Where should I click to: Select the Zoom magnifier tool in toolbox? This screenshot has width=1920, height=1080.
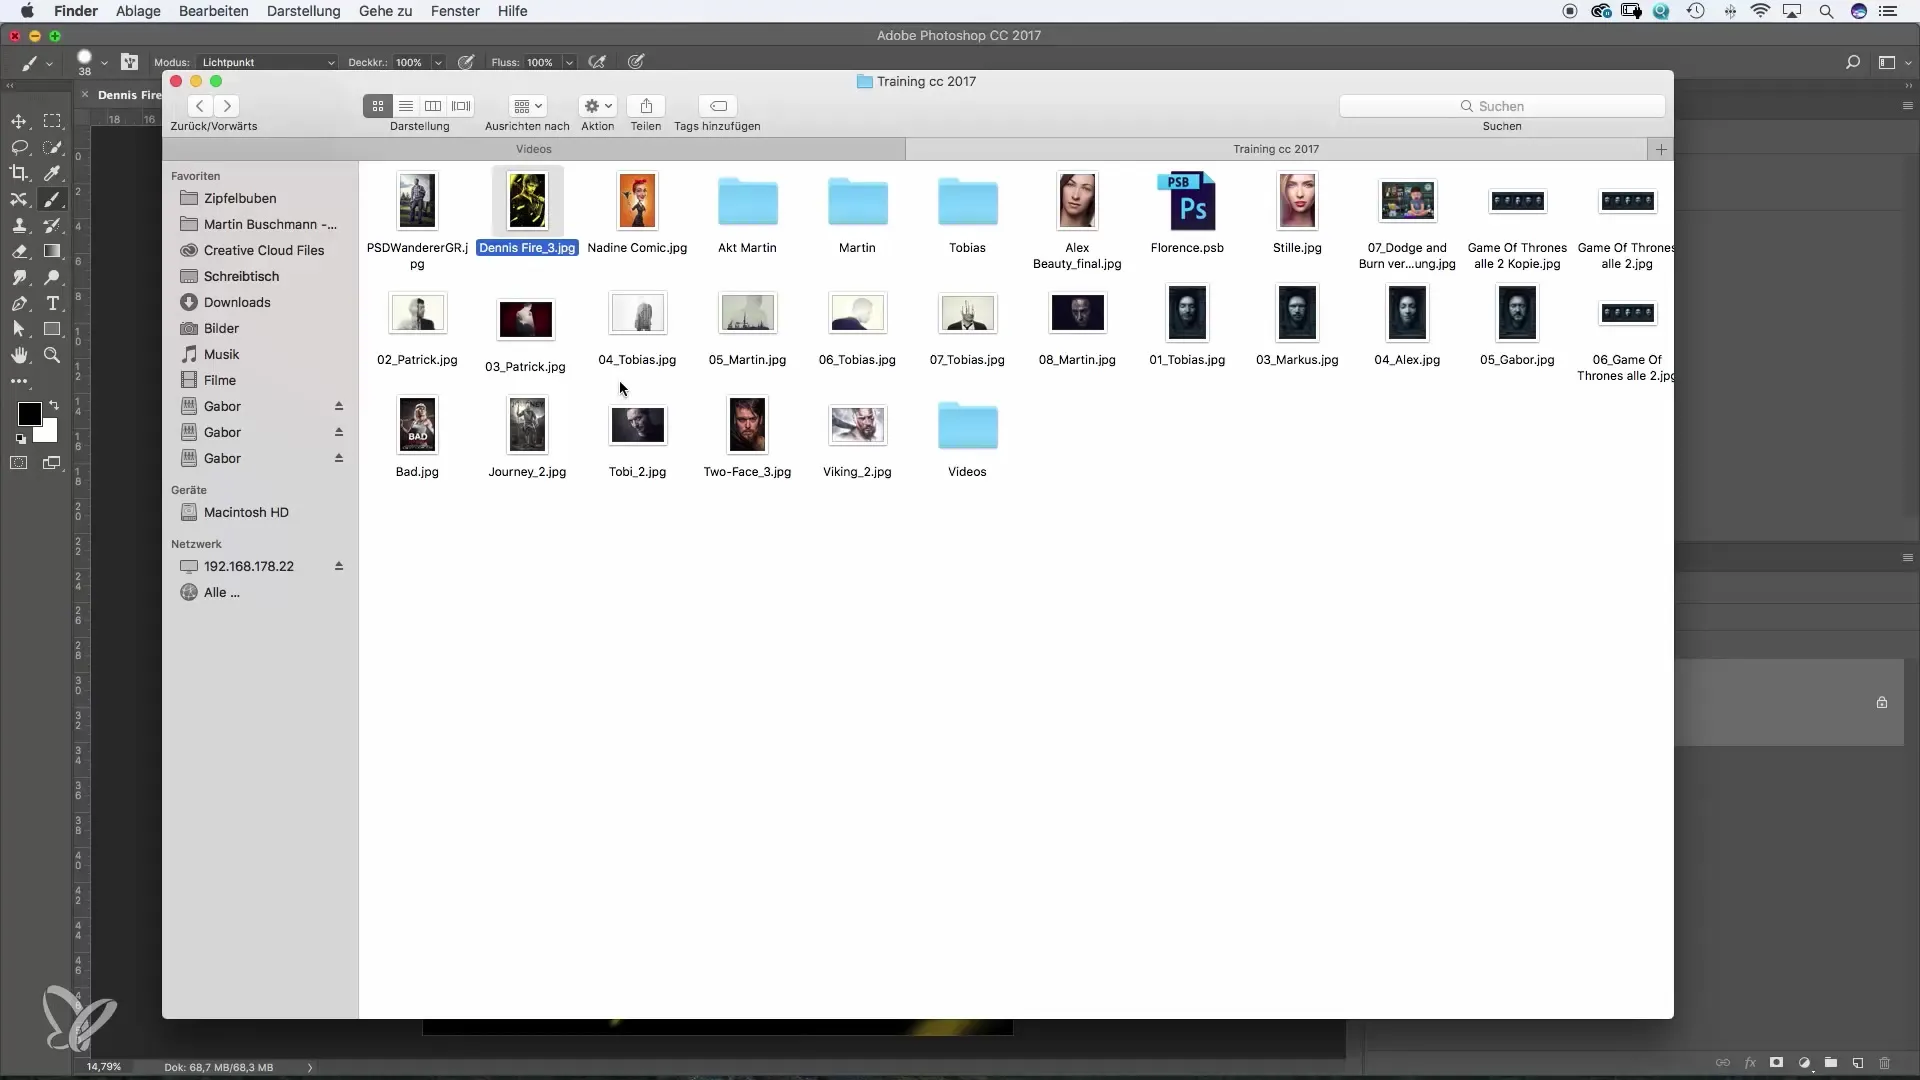click(52, 355)
